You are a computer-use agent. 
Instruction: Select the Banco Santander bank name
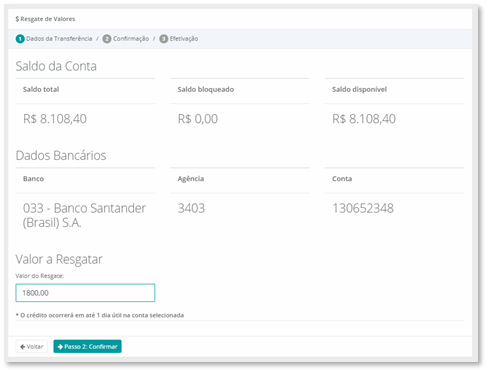point(84,215)
